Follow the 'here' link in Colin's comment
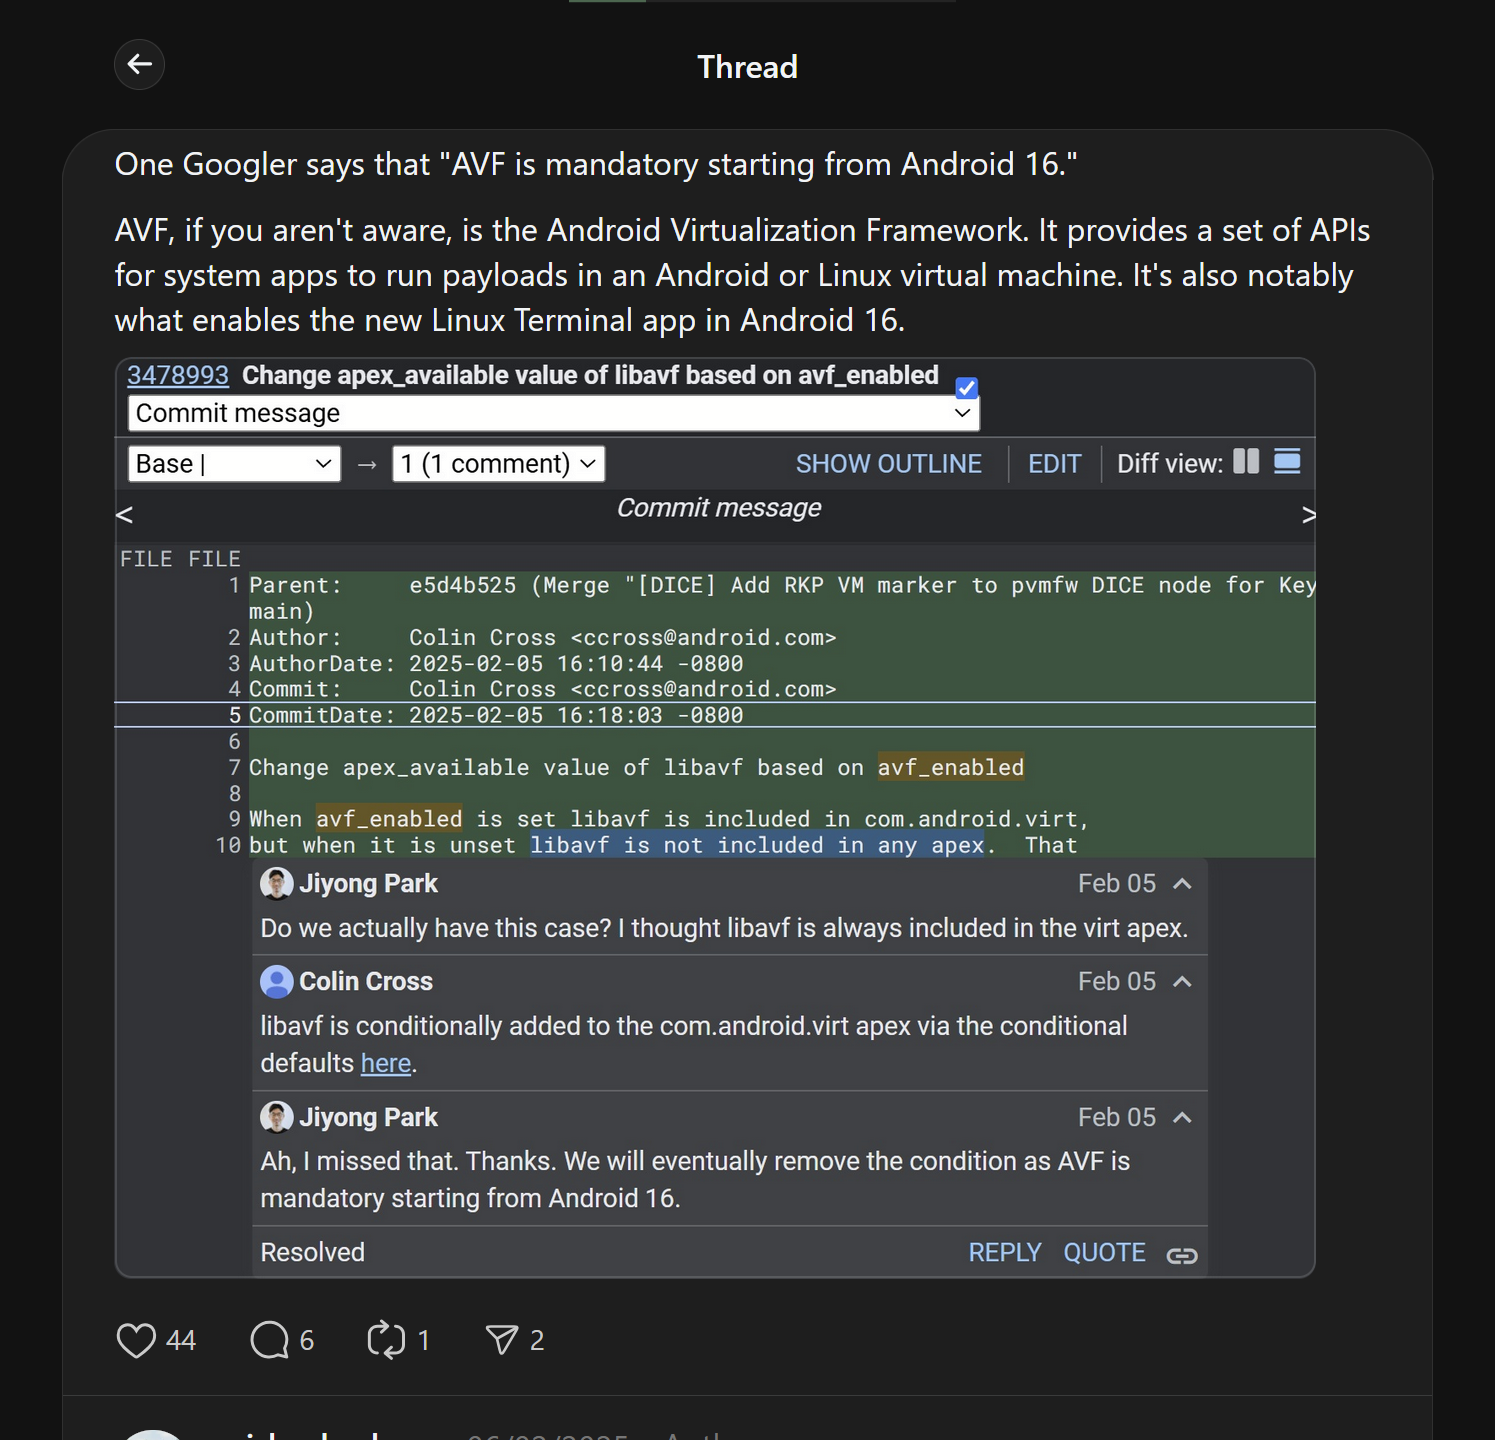1495x1440 pixels. coord(386,1063)
